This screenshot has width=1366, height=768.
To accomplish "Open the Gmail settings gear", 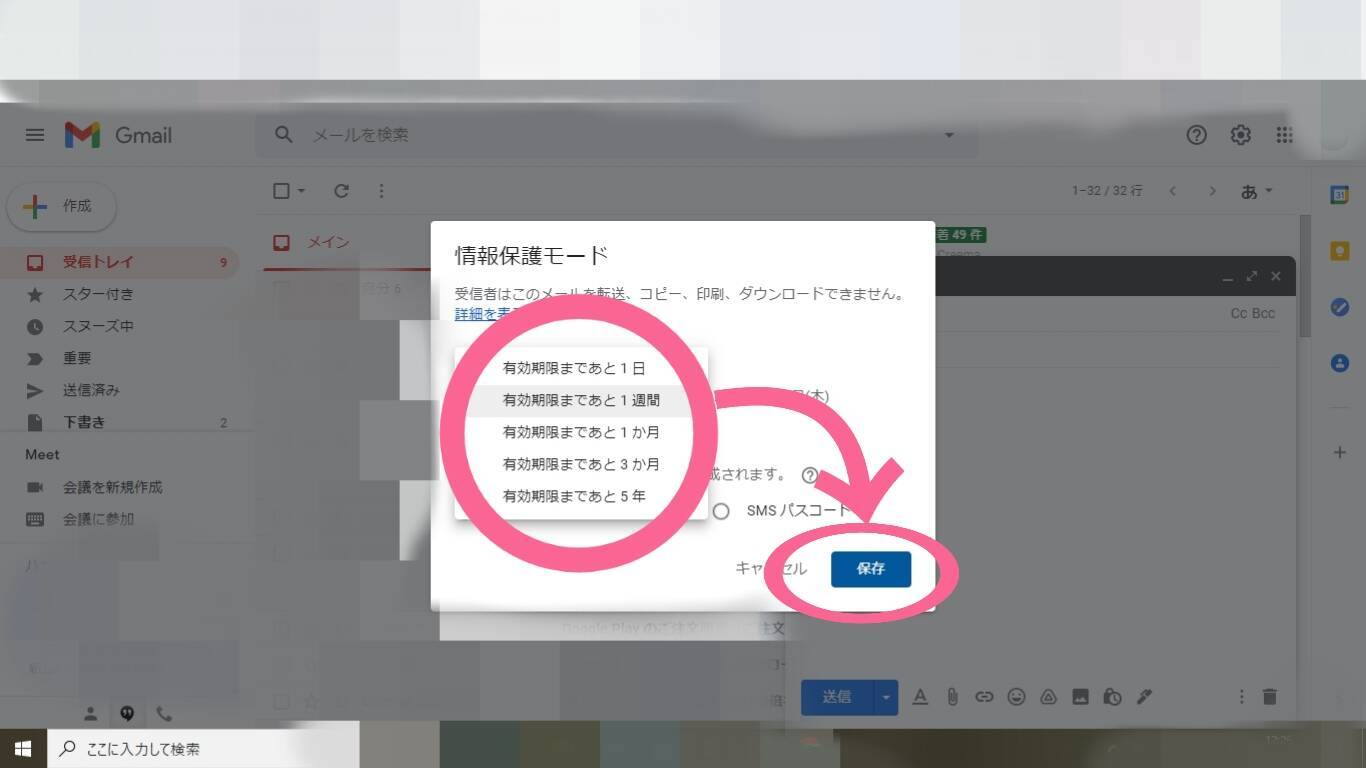I will coord(1240,135).
